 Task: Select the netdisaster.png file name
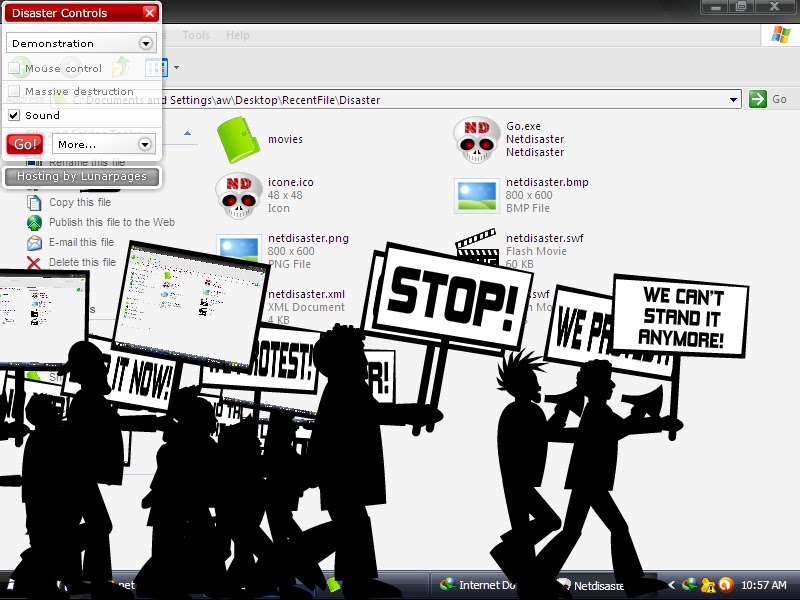pyautogui.click(x=308, y=238)
